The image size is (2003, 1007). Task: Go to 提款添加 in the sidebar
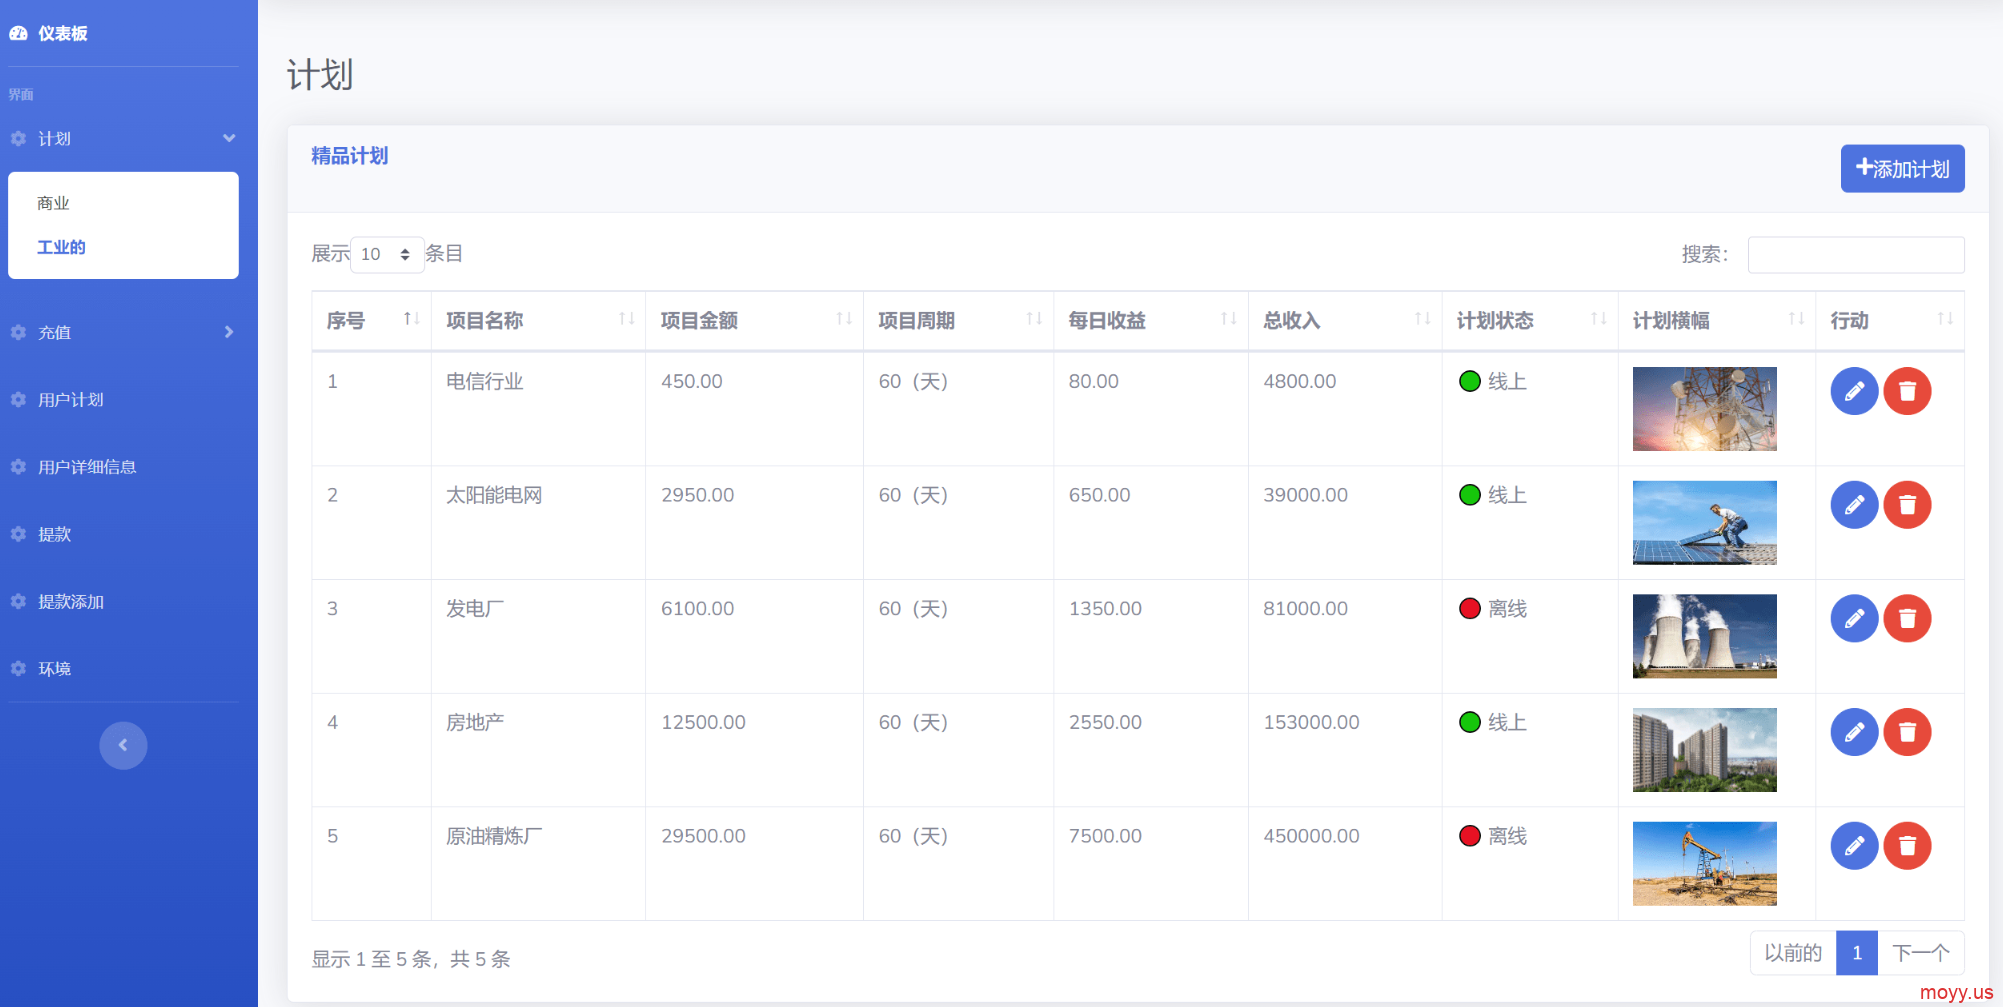(71, 601)
